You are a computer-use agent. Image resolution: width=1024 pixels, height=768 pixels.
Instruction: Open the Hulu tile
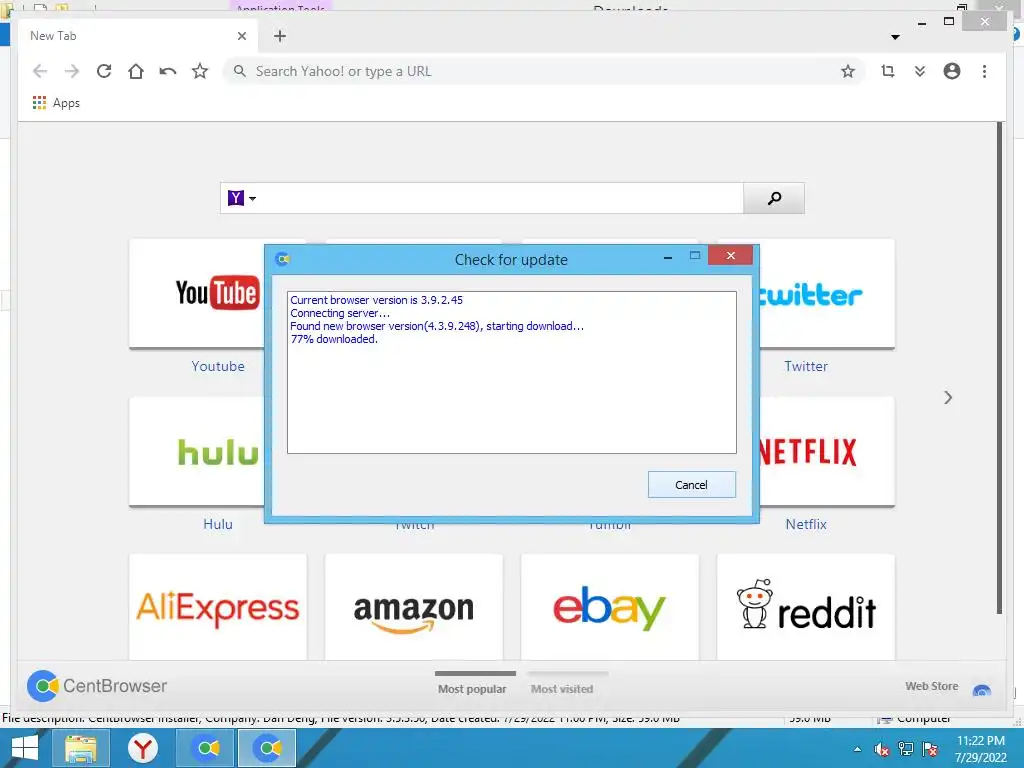coord(197,451)
